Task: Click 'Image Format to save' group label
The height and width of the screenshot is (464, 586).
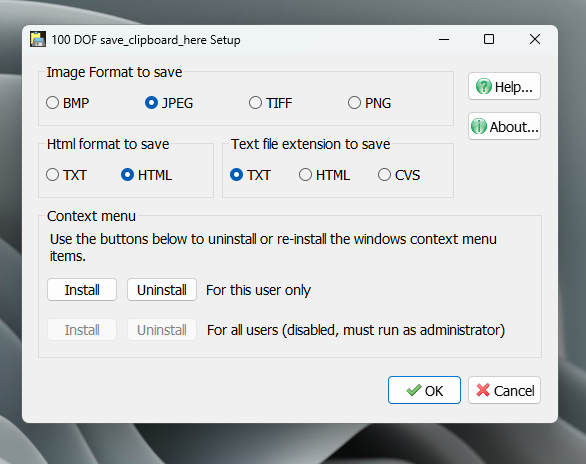Action: coord(114,72)
